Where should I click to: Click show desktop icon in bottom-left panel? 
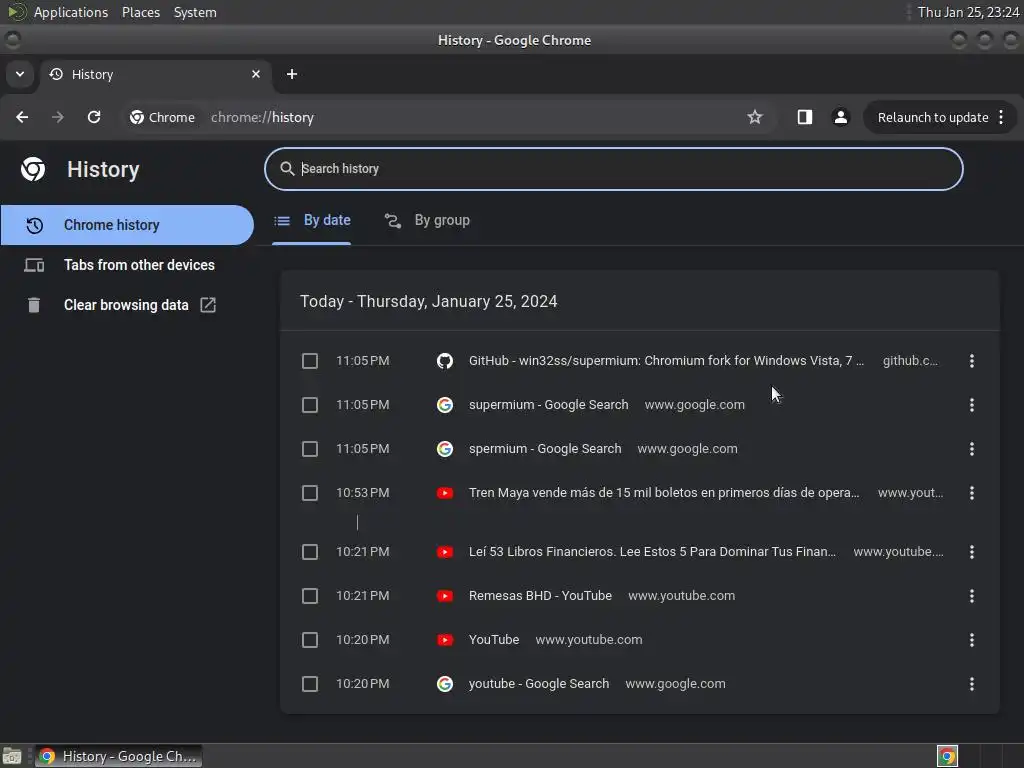pos(12,756)
